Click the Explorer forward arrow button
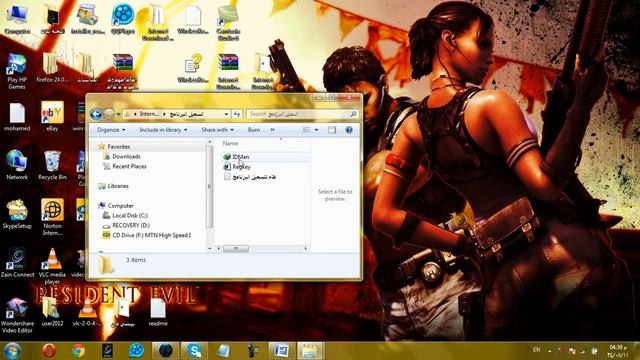This screenshot has width=640, height=360. 109,114
